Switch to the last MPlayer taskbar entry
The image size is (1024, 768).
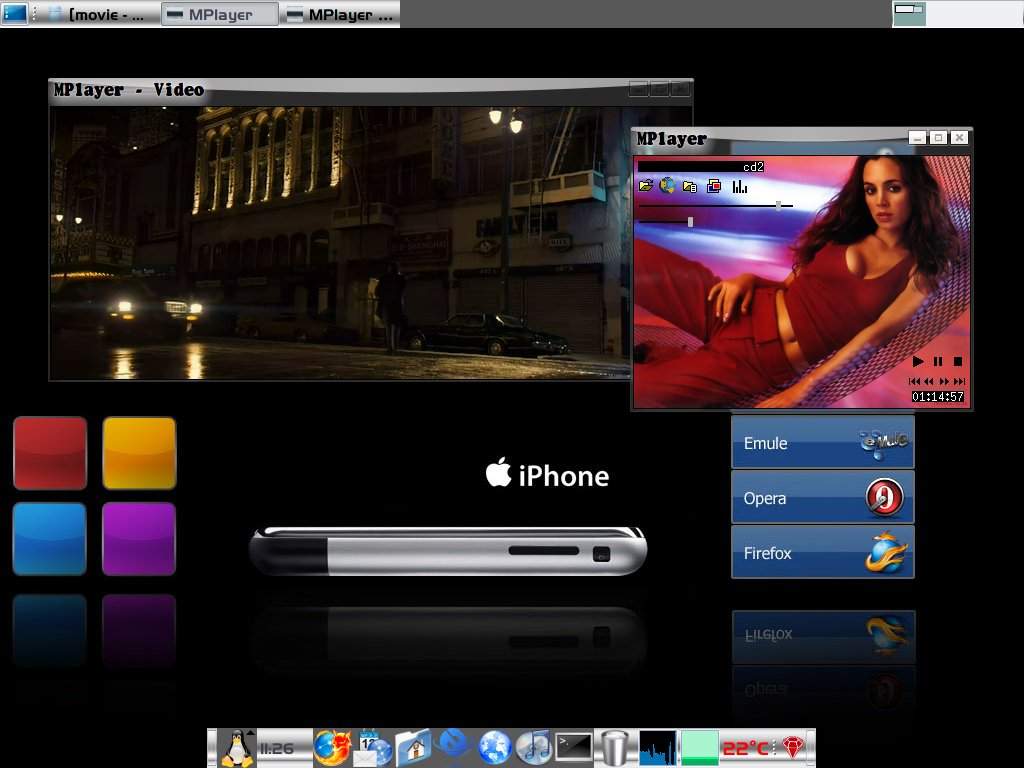(340, 14)
